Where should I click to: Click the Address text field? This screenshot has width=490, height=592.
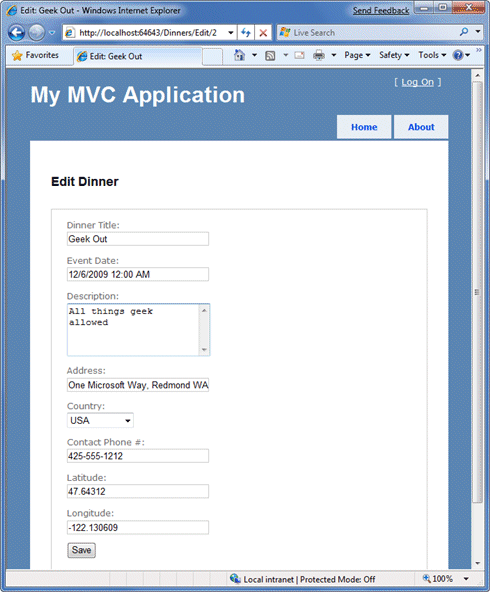(x=138, y=385)
